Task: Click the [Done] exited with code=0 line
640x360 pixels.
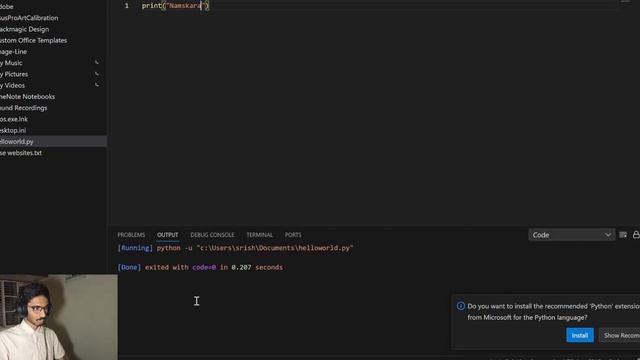Action: pos(200,267)
